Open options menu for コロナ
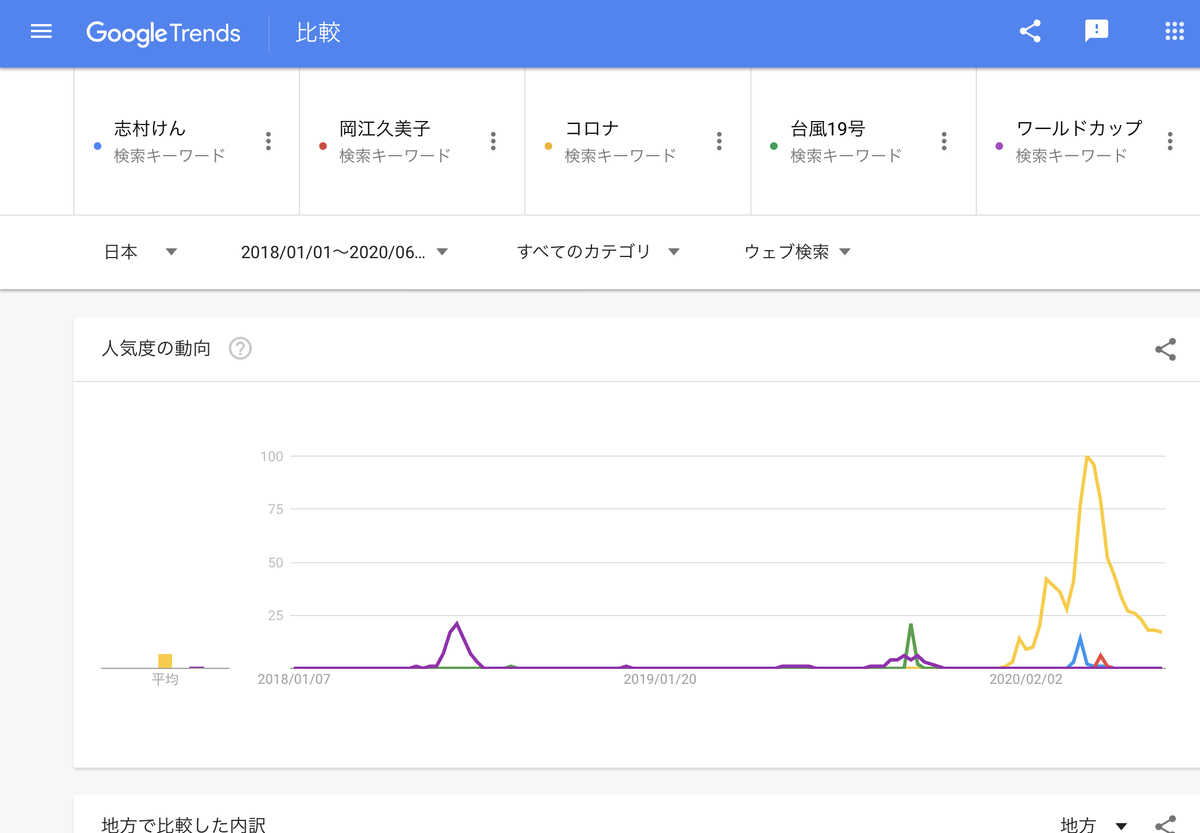 click(719, 141)
